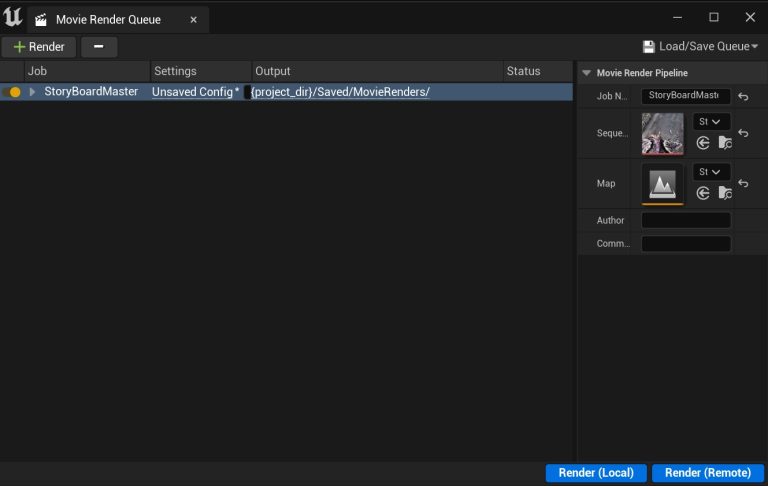Reset Sequence property to default
This screenshot has height=486, width=768.
pyautogui.click(x=743, y=133)
